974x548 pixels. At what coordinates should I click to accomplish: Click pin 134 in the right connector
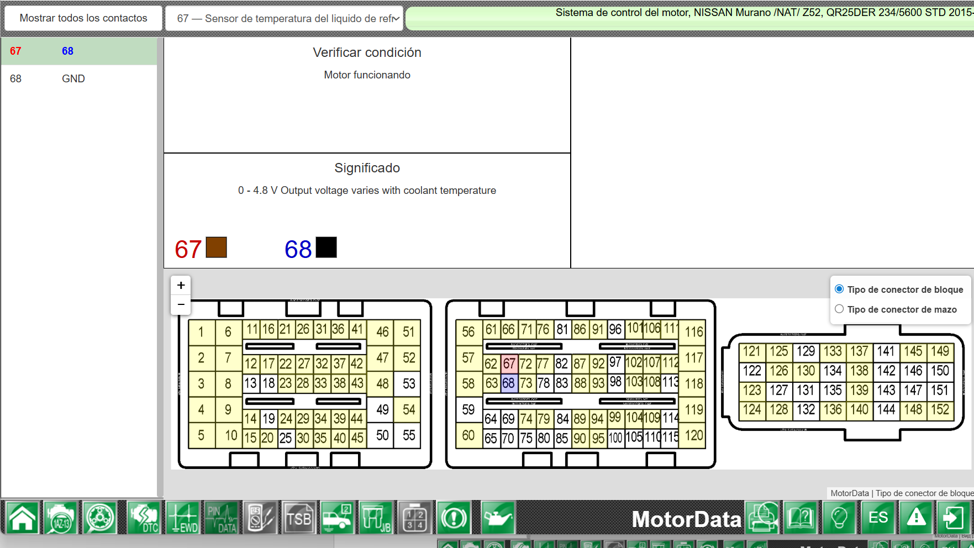(832, 372)
